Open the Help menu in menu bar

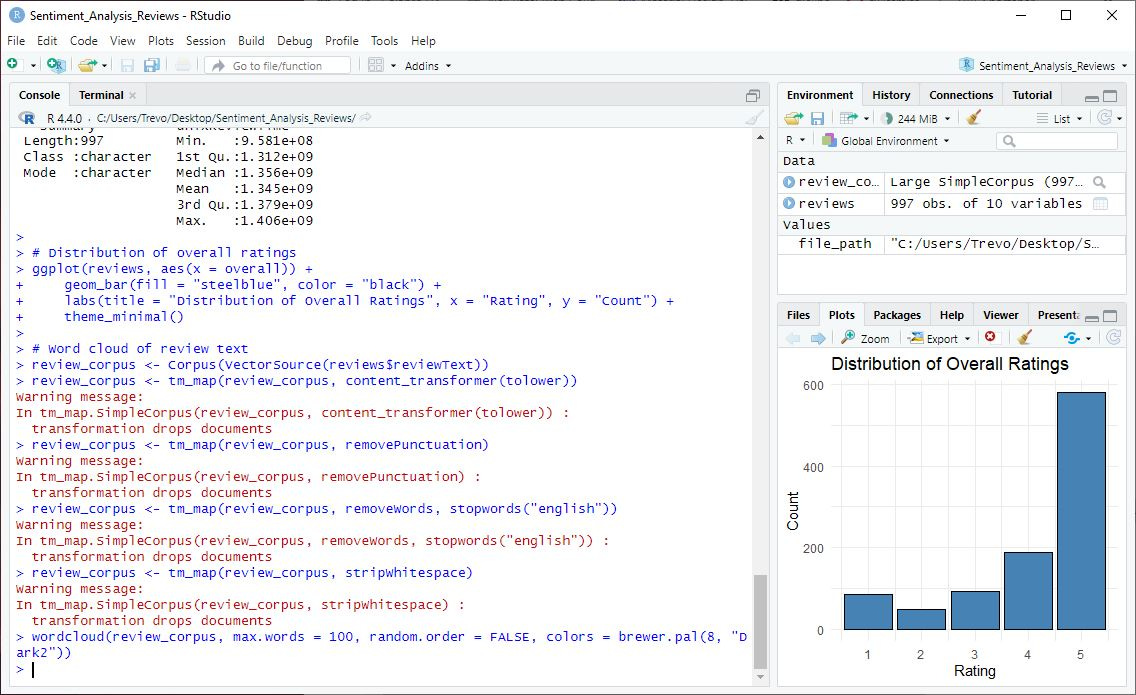pyautogui.click(x=423, y=41)
